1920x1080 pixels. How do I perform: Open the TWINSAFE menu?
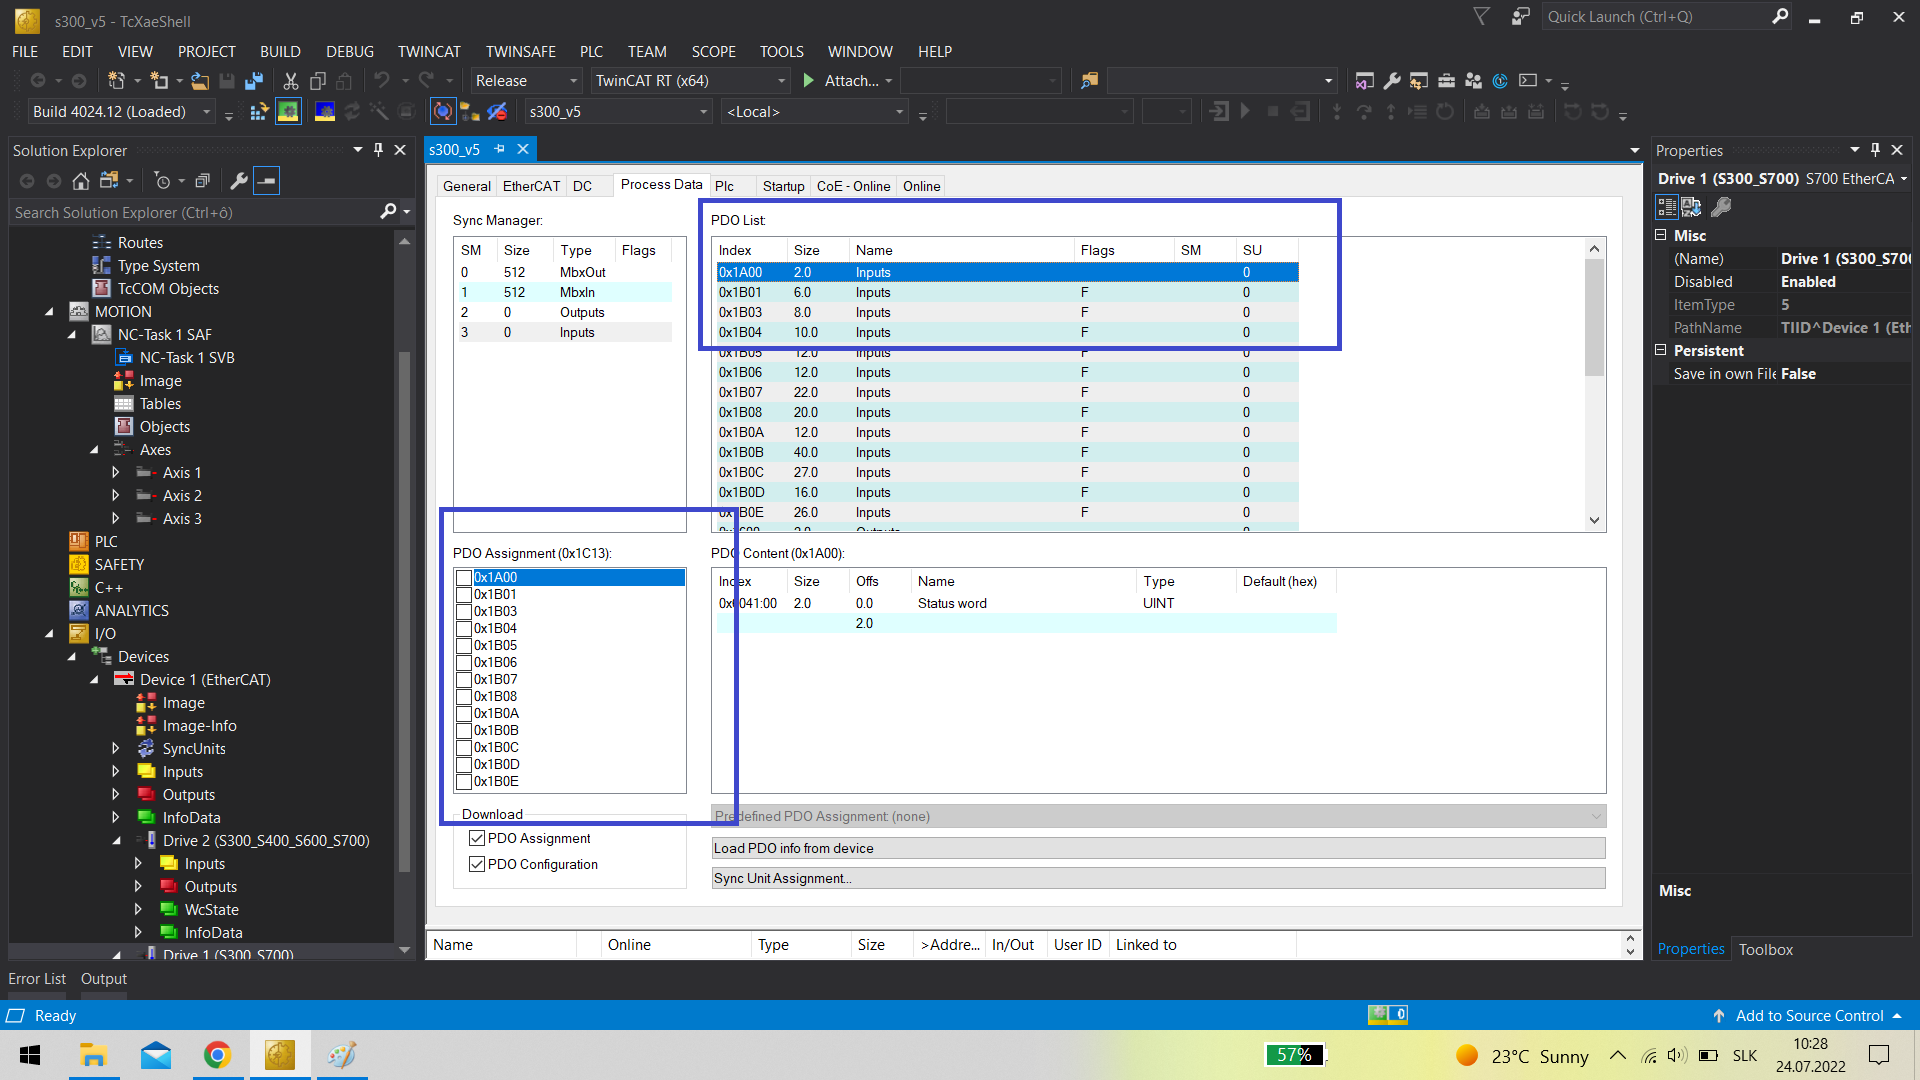(520, 52)
